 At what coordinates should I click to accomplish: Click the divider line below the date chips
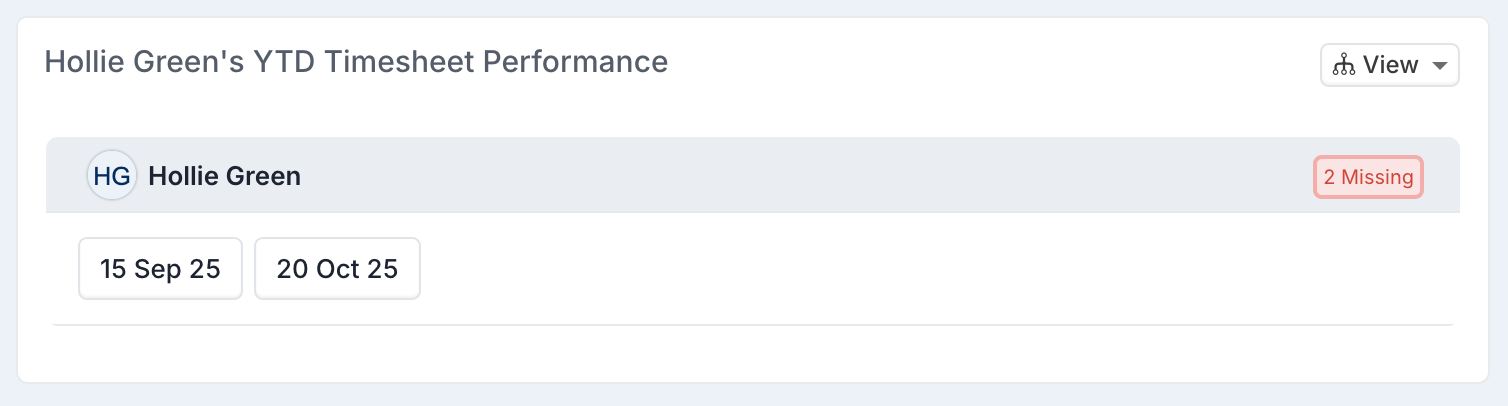pyautogui.click(x=750, y=325)
